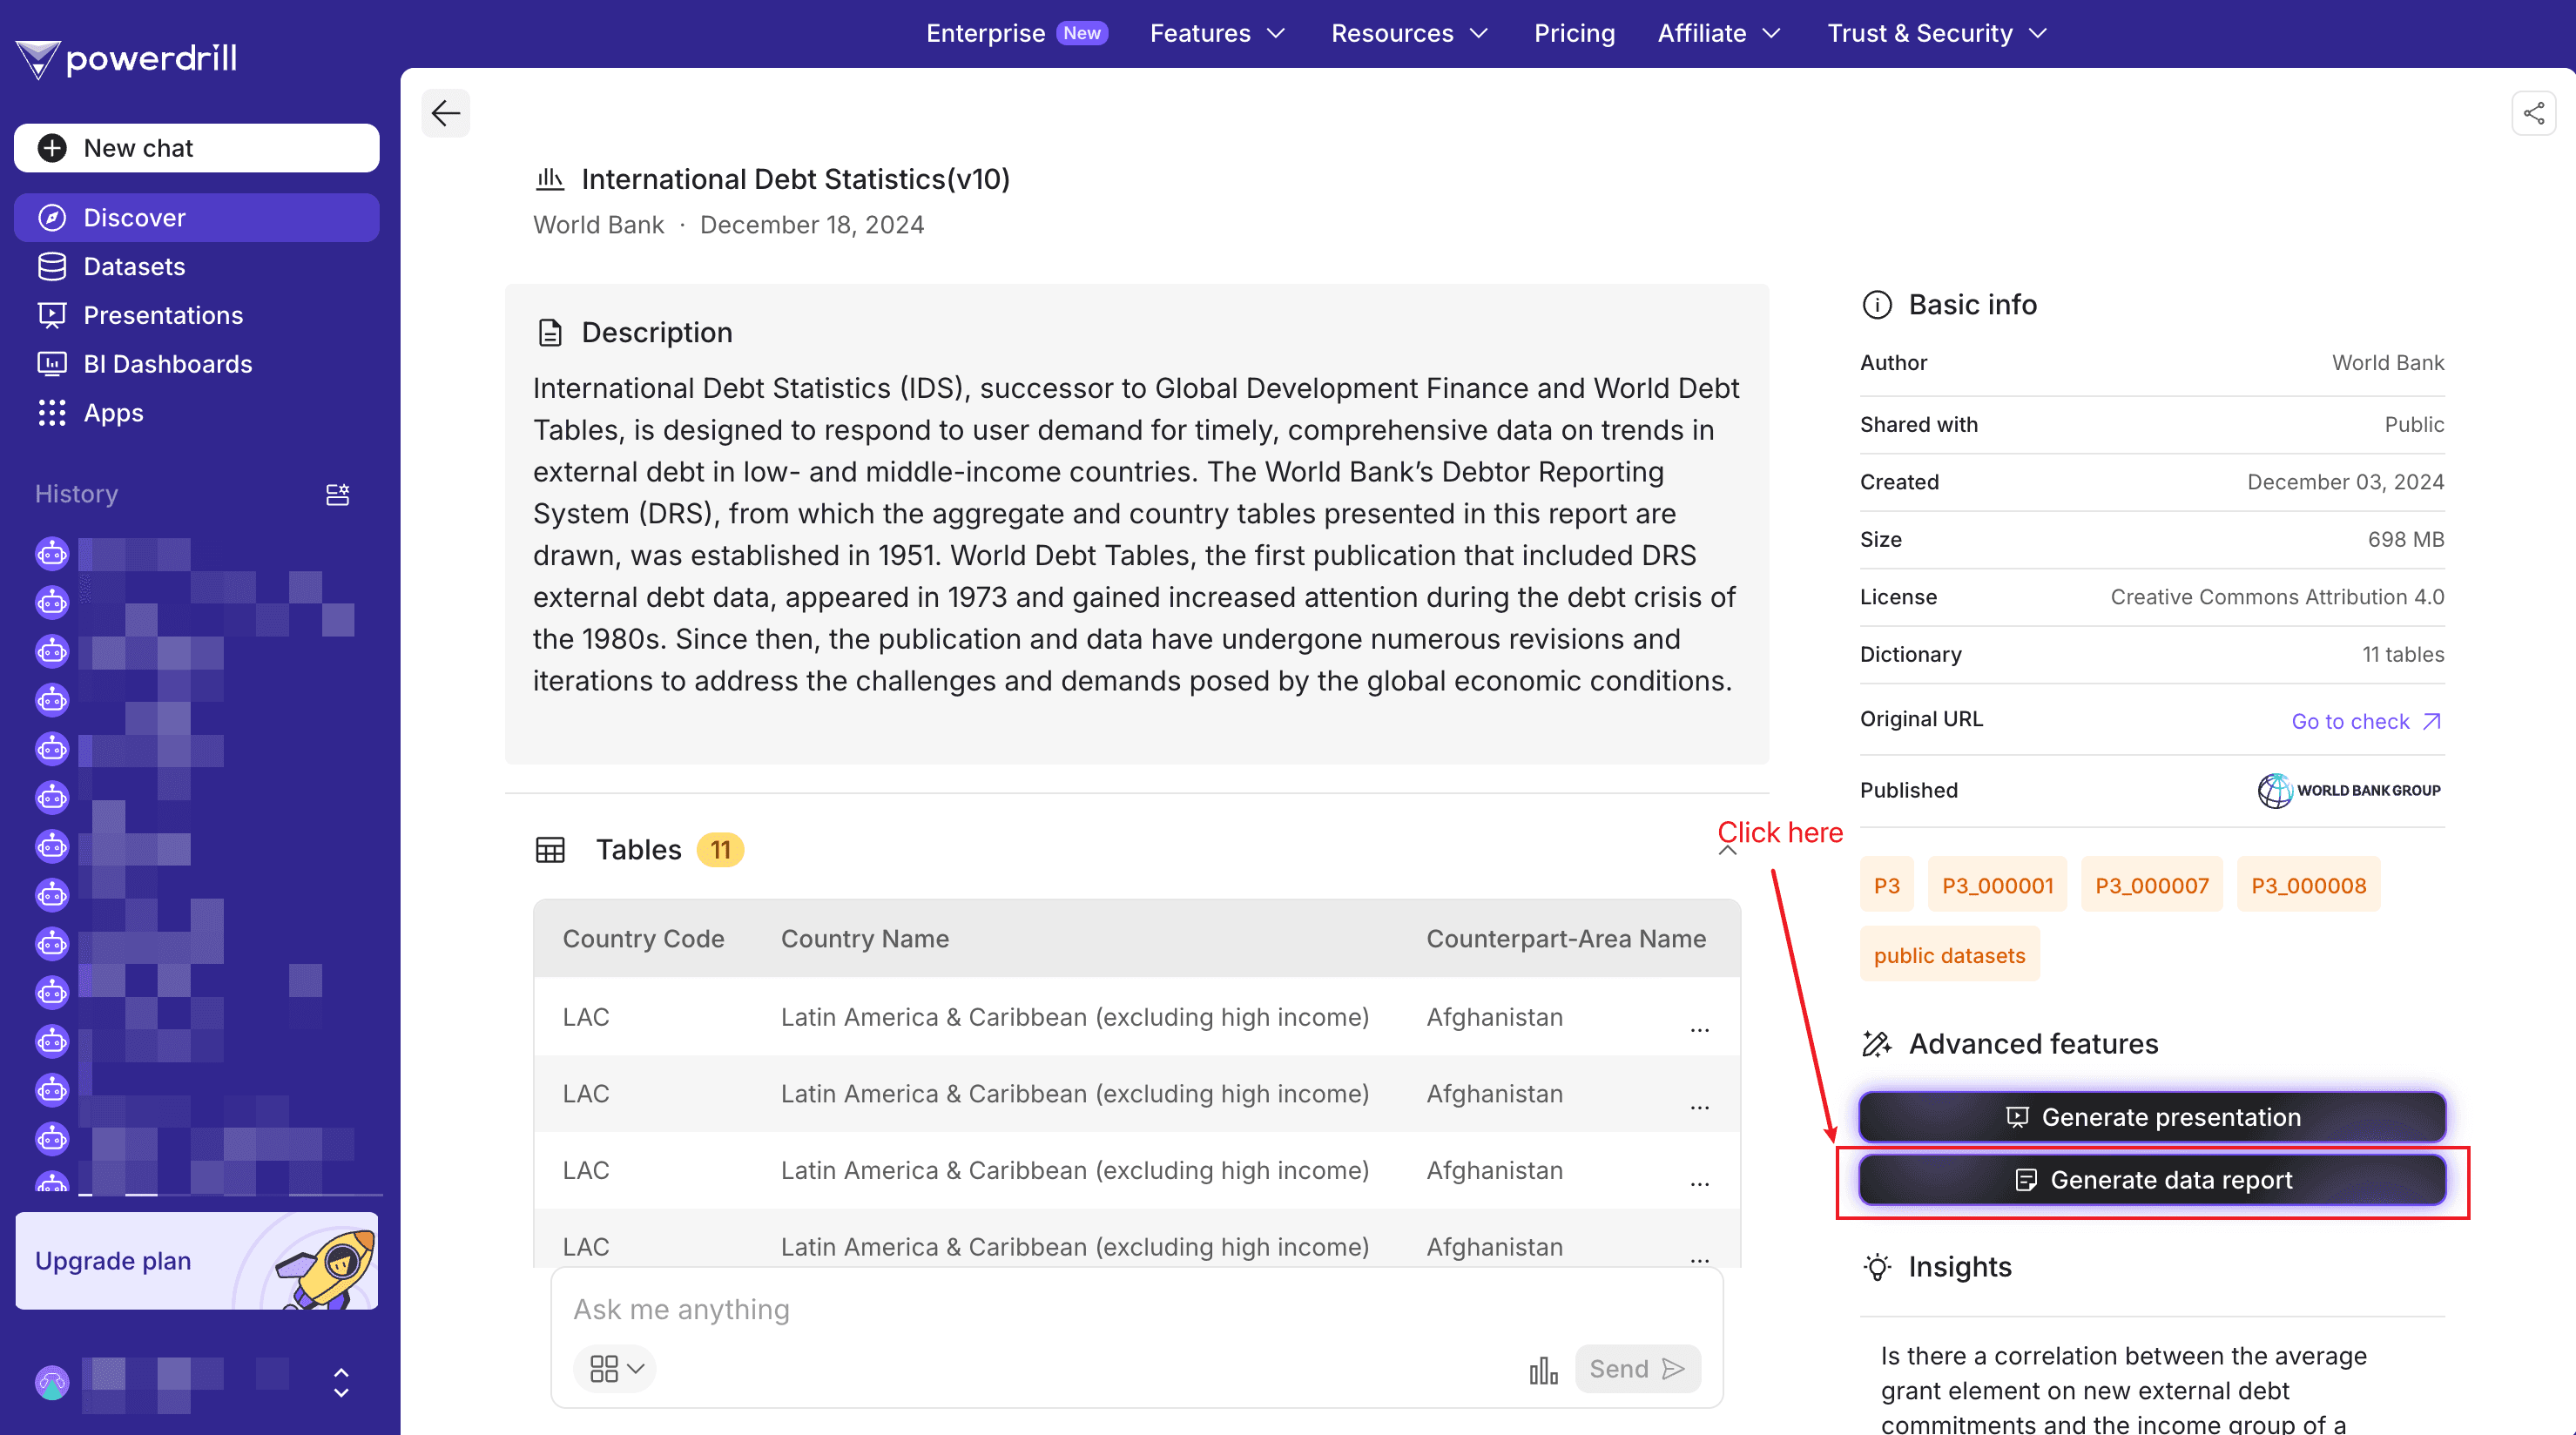Collapse the Tables section chevron
2576x1435 pixels.
(1727, 851)
